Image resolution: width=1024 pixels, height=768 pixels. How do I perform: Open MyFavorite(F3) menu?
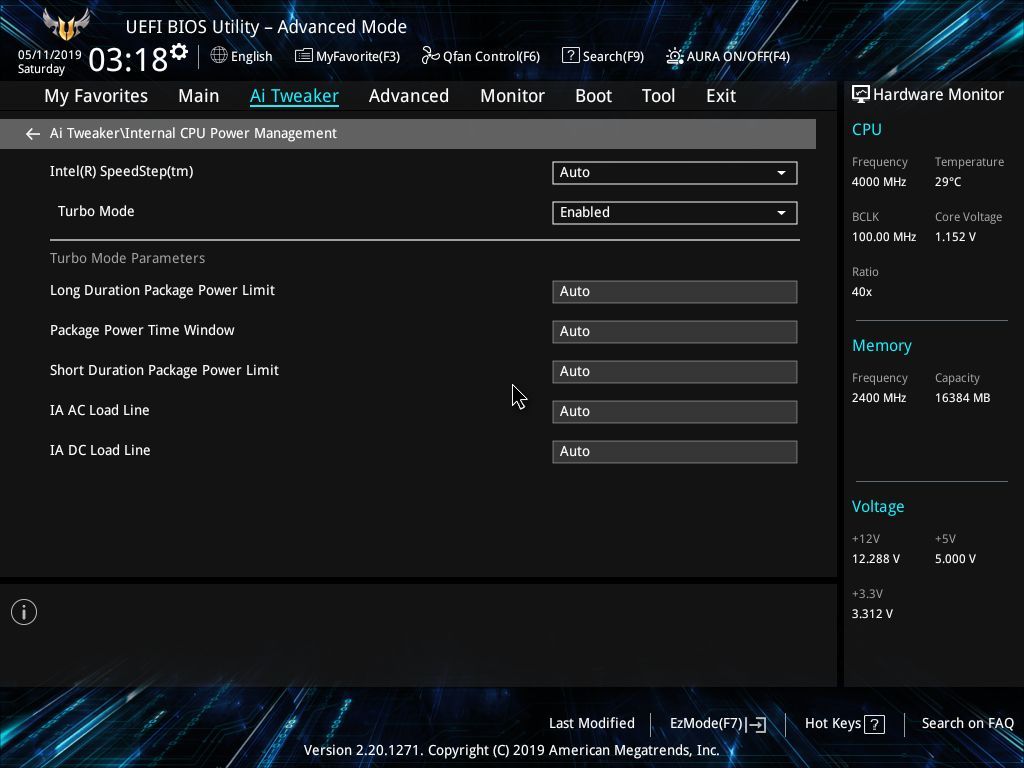tap(358, 56)
